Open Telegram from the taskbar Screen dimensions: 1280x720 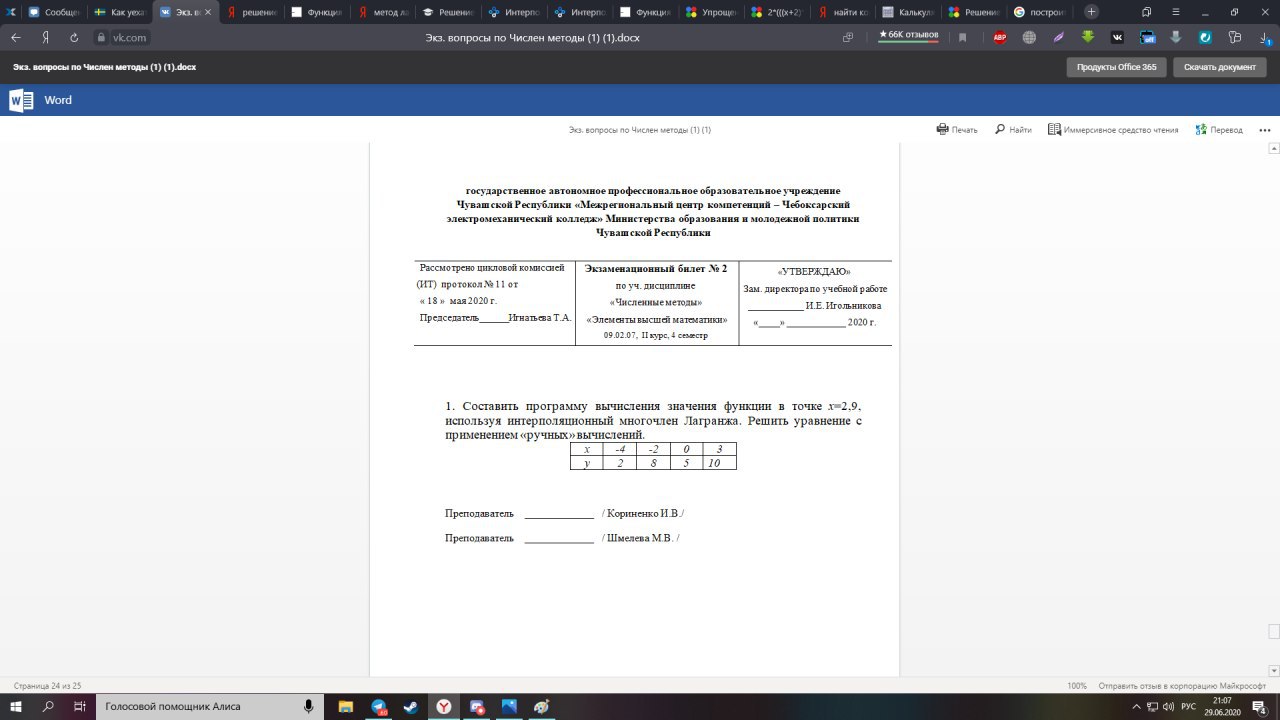379,706
